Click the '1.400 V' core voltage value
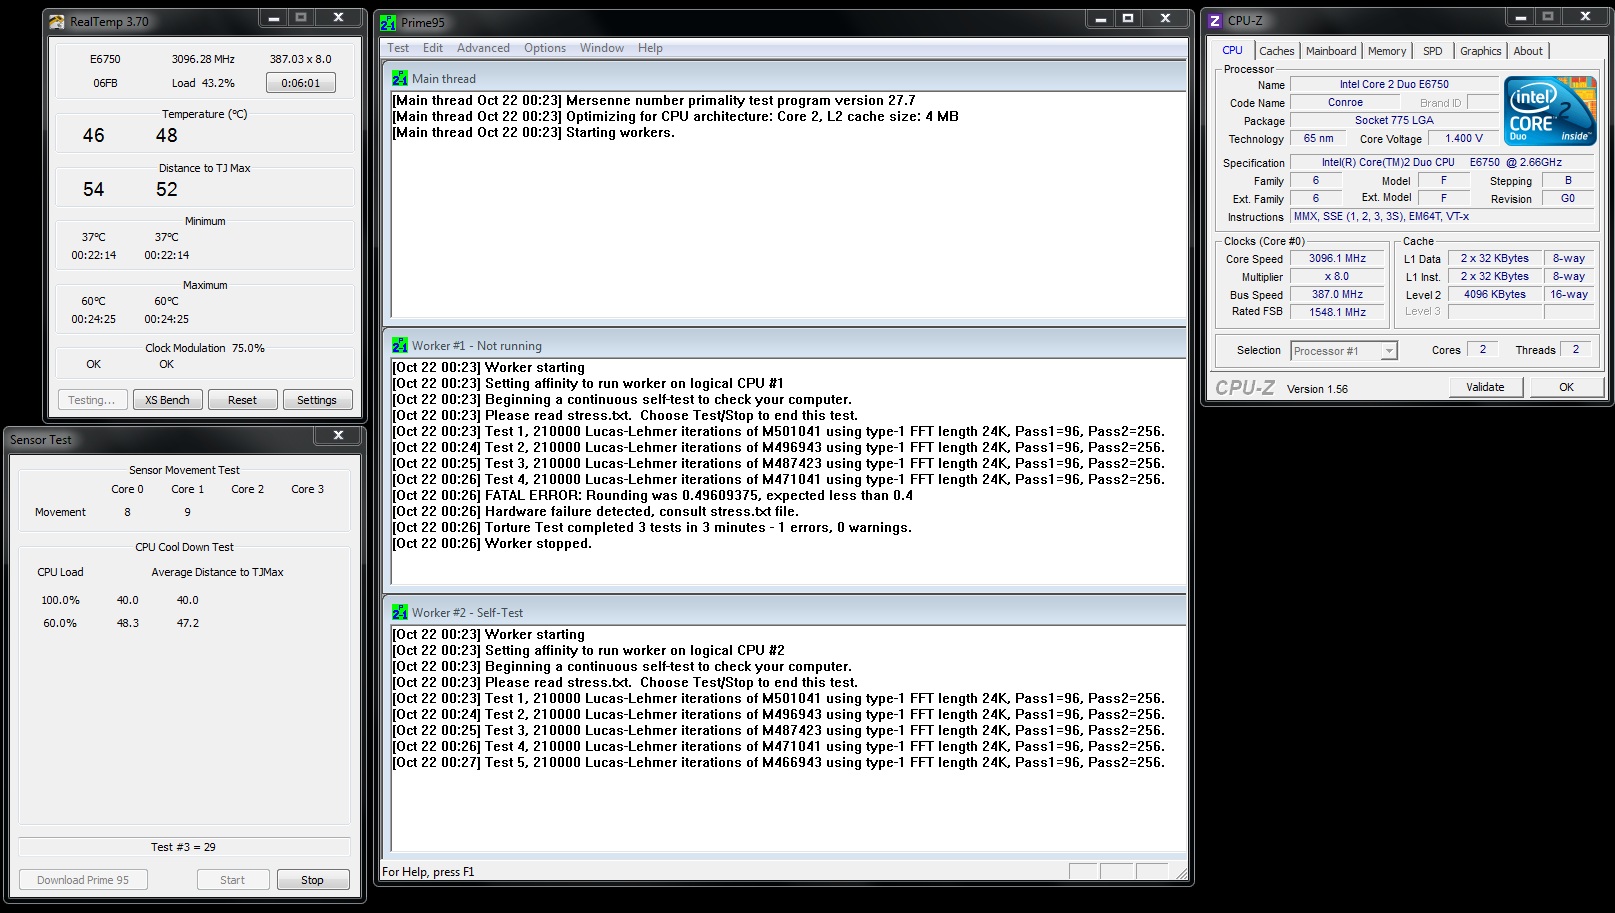1615x913 pixels. [1463, 138]
